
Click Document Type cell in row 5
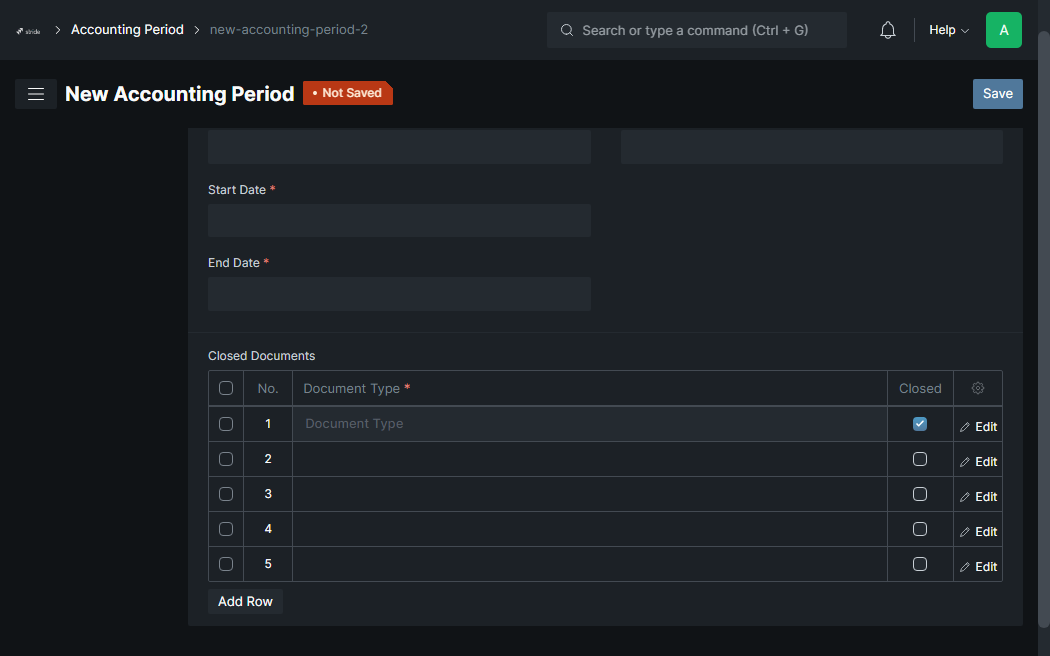click(589, 564)
